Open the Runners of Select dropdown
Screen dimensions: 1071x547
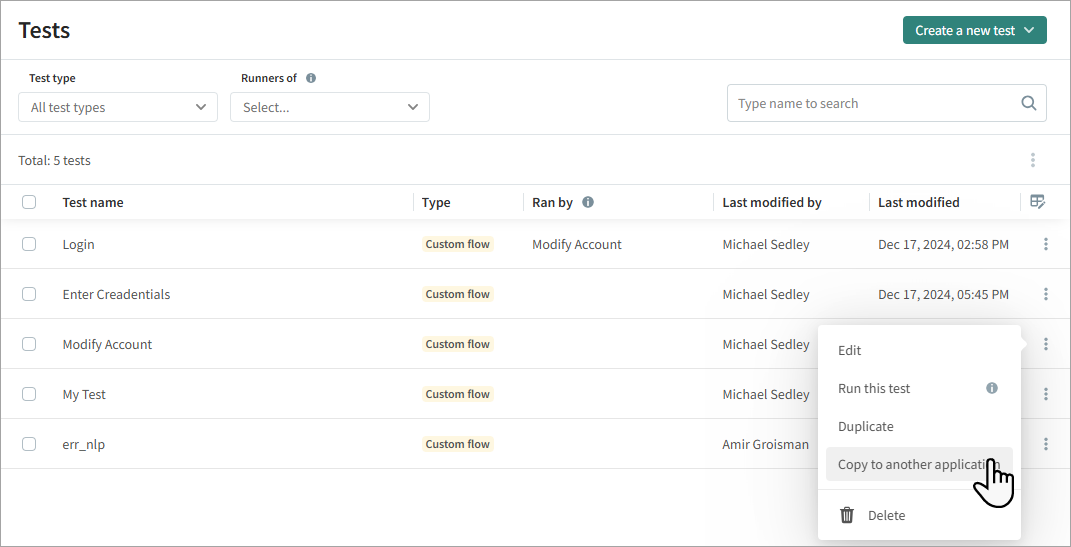[330, 107]
